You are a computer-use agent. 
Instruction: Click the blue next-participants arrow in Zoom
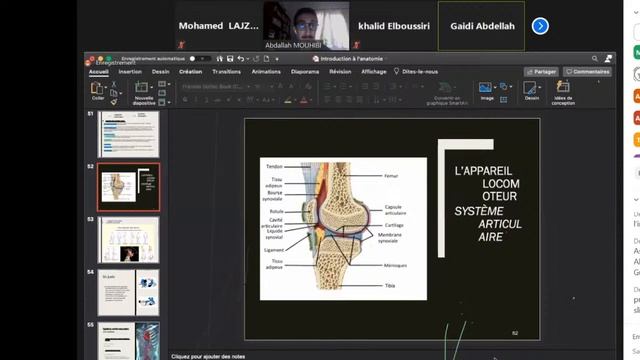point(540,26)
